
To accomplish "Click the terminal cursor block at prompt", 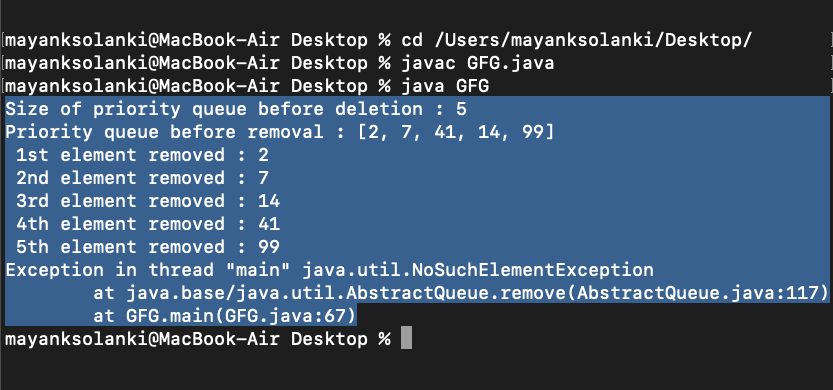I will (x=406, y=338).
